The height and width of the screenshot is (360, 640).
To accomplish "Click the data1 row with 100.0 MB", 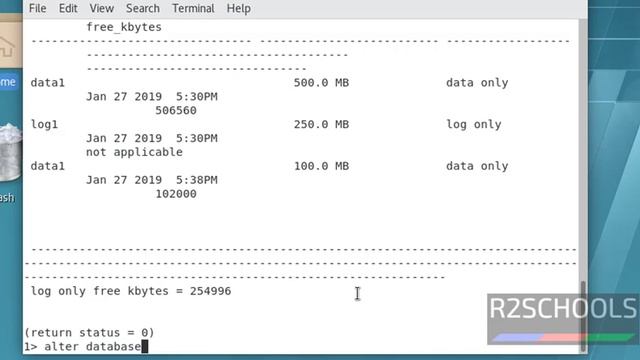I will tap(269, 166).
